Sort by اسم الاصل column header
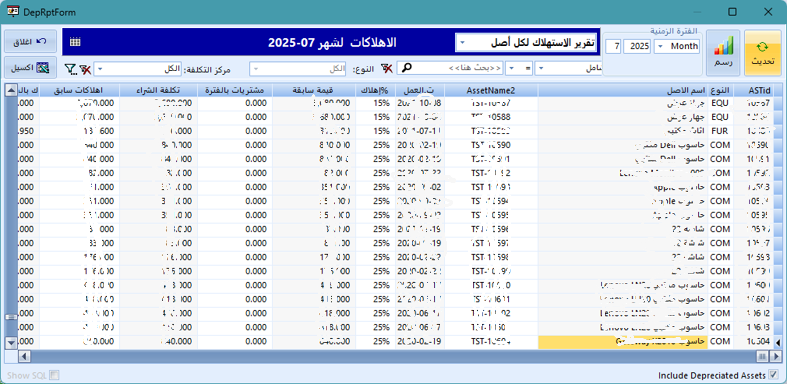 (623, 90)
